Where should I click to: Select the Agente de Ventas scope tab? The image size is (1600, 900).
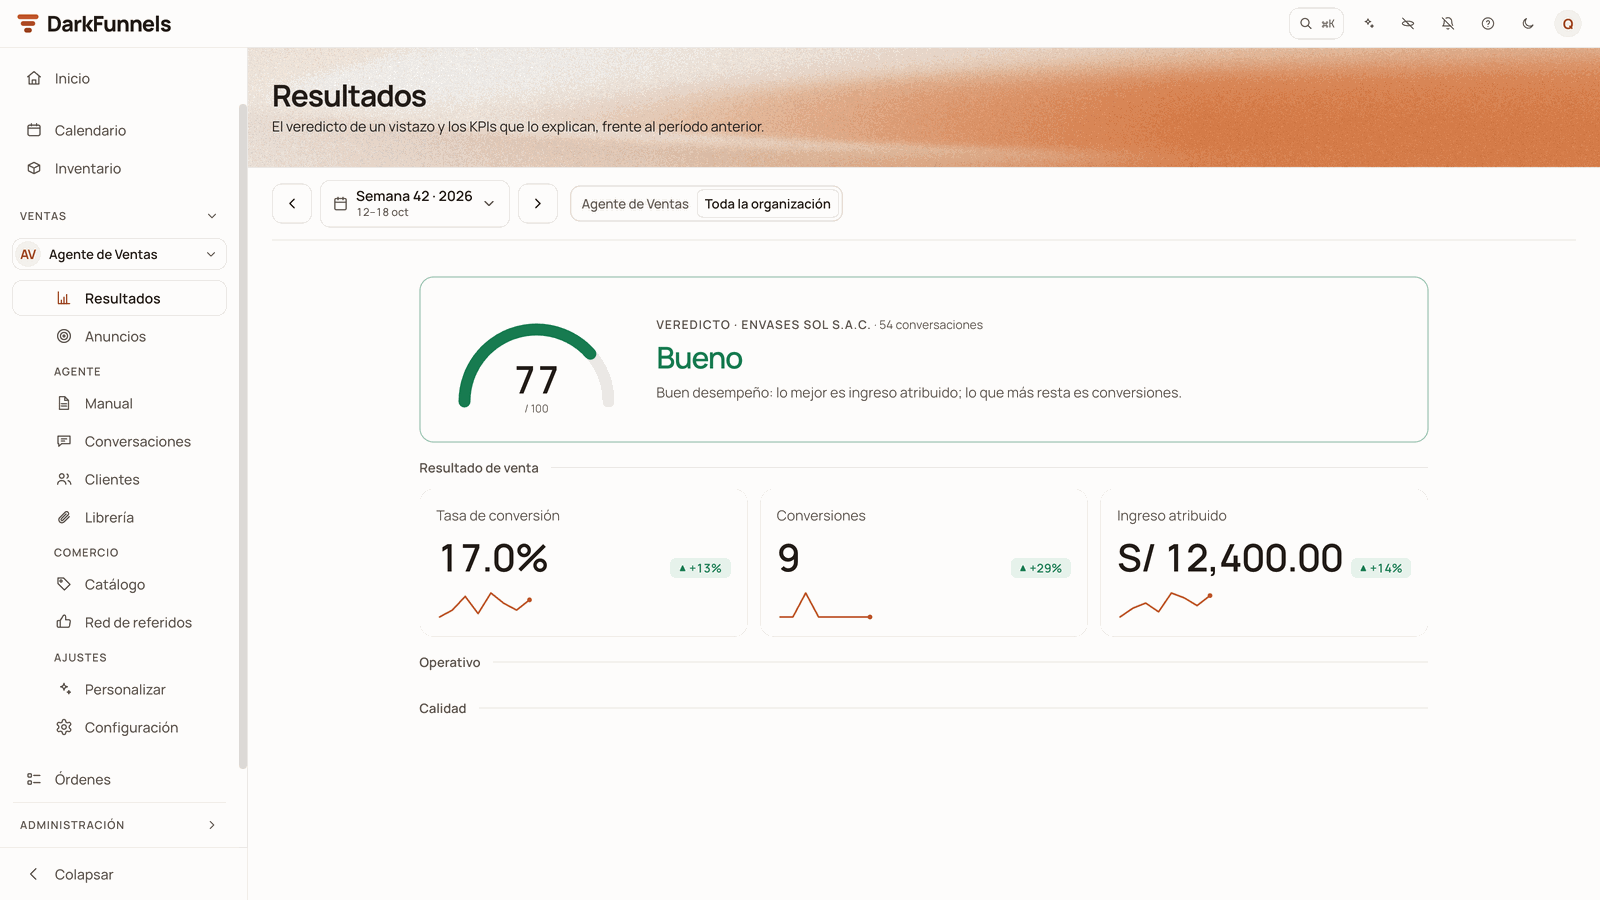(x=635, y=204)
